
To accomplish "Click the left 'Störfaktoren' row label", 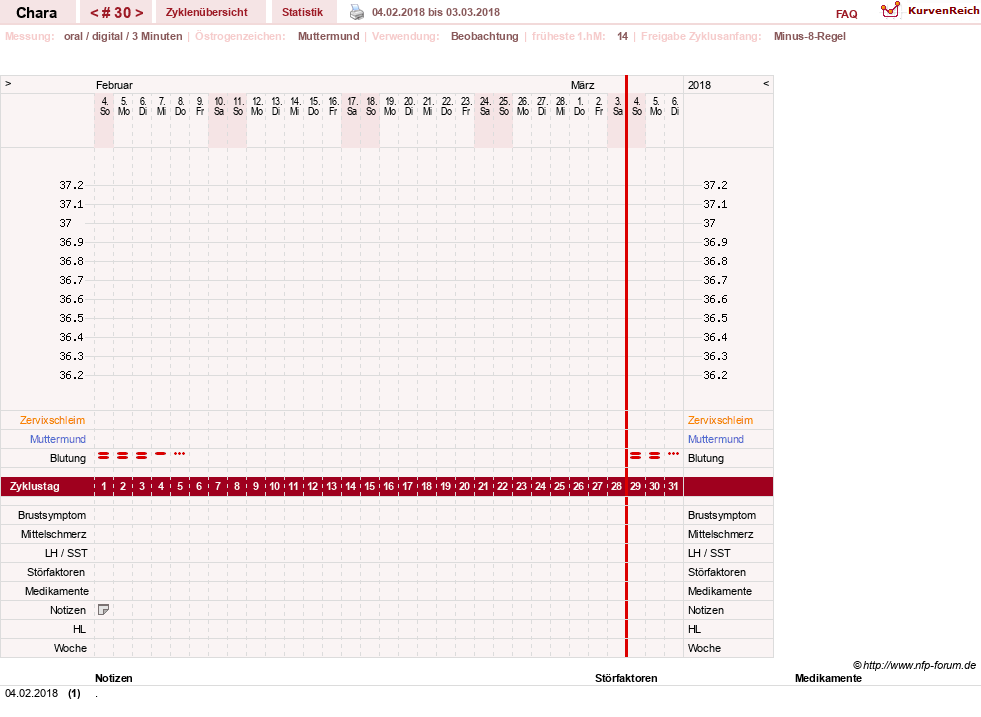I will (x=56, y=572).
